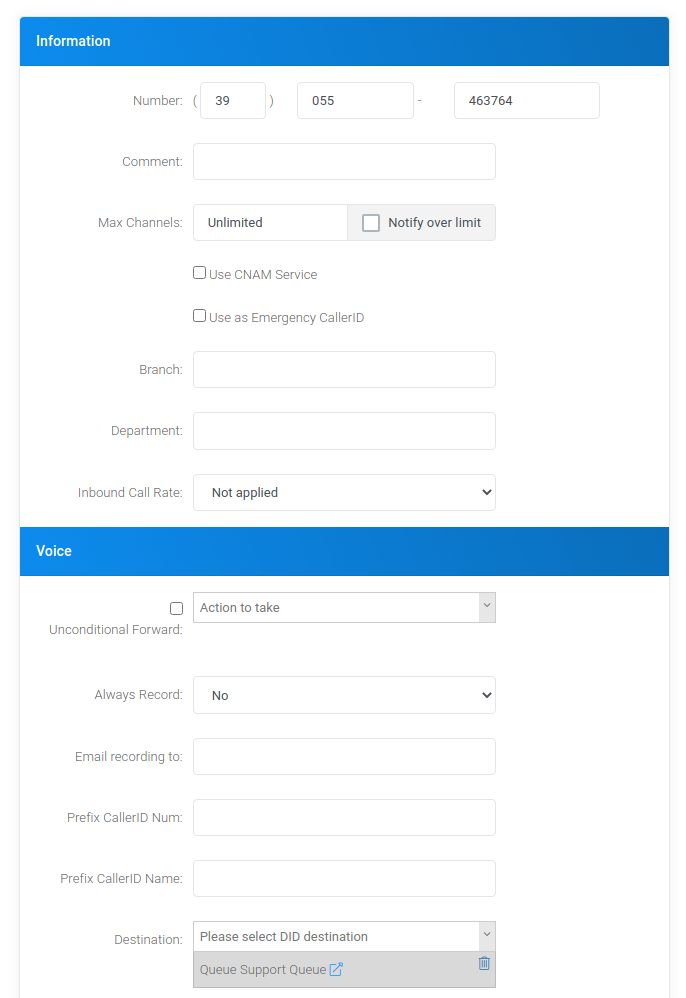Click the area code field showing 055

(355, 101)
